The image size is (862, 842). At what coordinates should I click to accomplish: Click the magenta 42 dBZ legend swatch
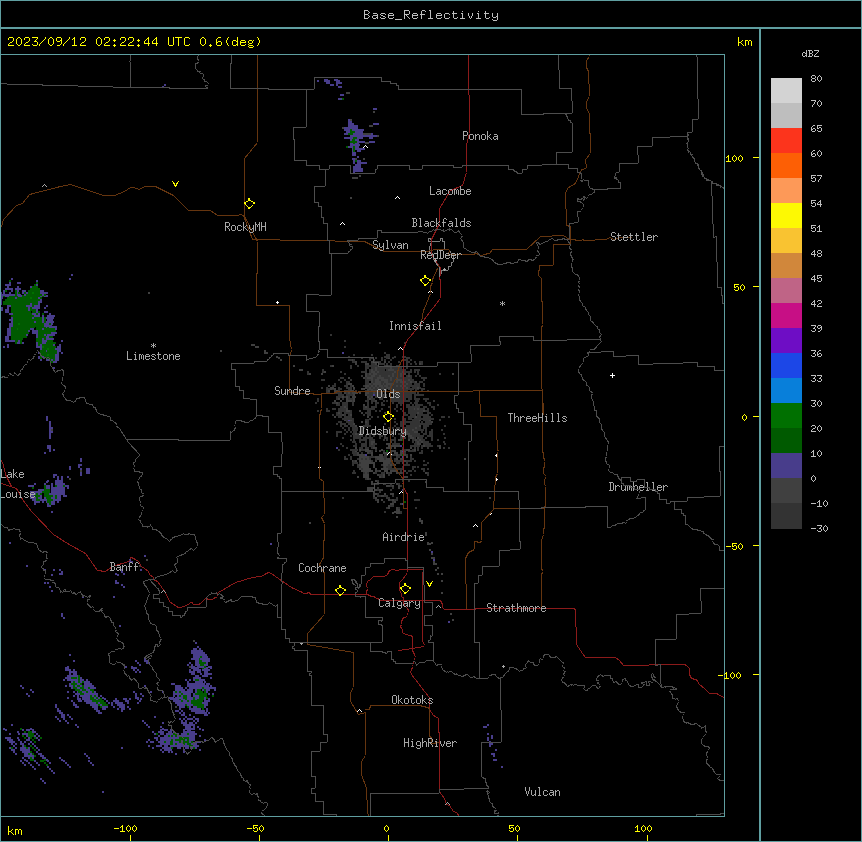pyautogui.click(x=786, y=315)
